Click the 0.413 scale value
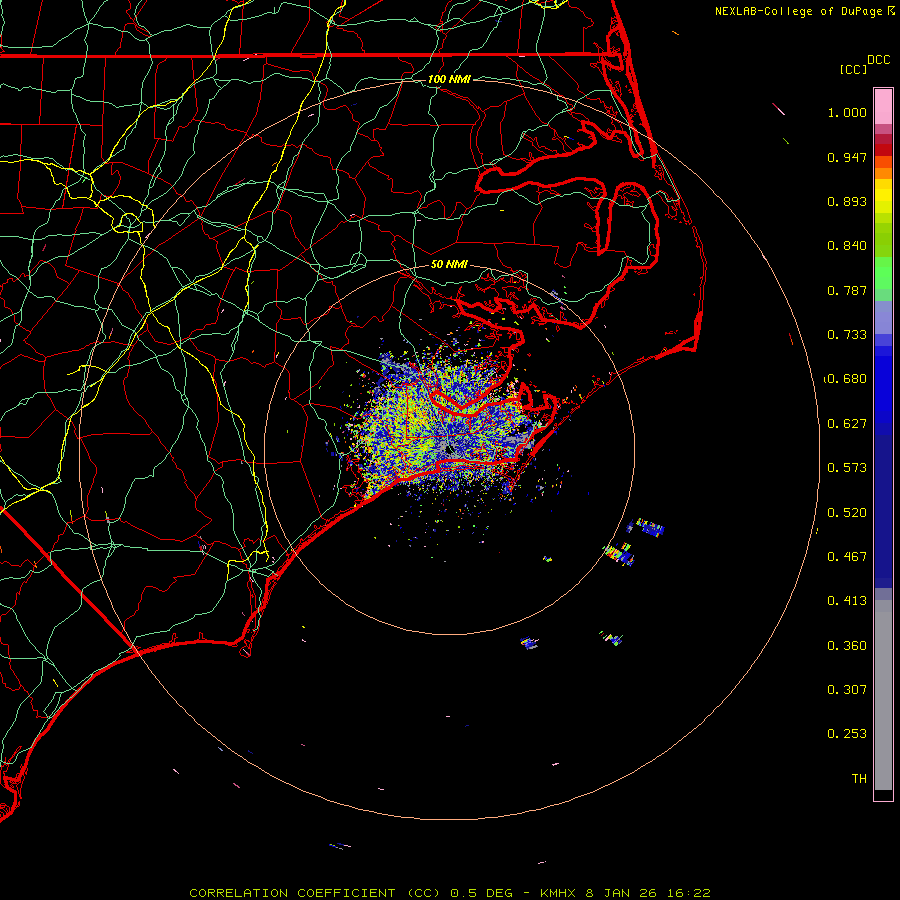Screen dimensions: 900x900 tap(847, 601)
